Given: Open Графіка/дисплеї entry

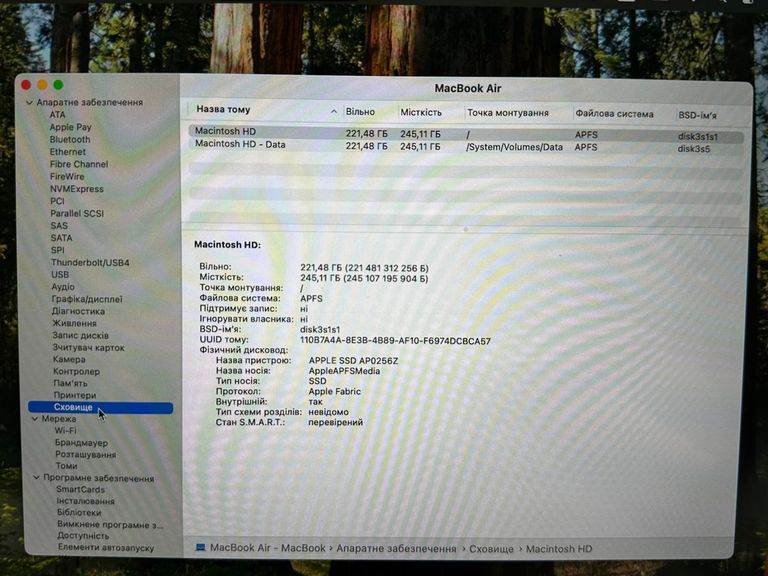Looking at the screenshot, I should point(87,299).
